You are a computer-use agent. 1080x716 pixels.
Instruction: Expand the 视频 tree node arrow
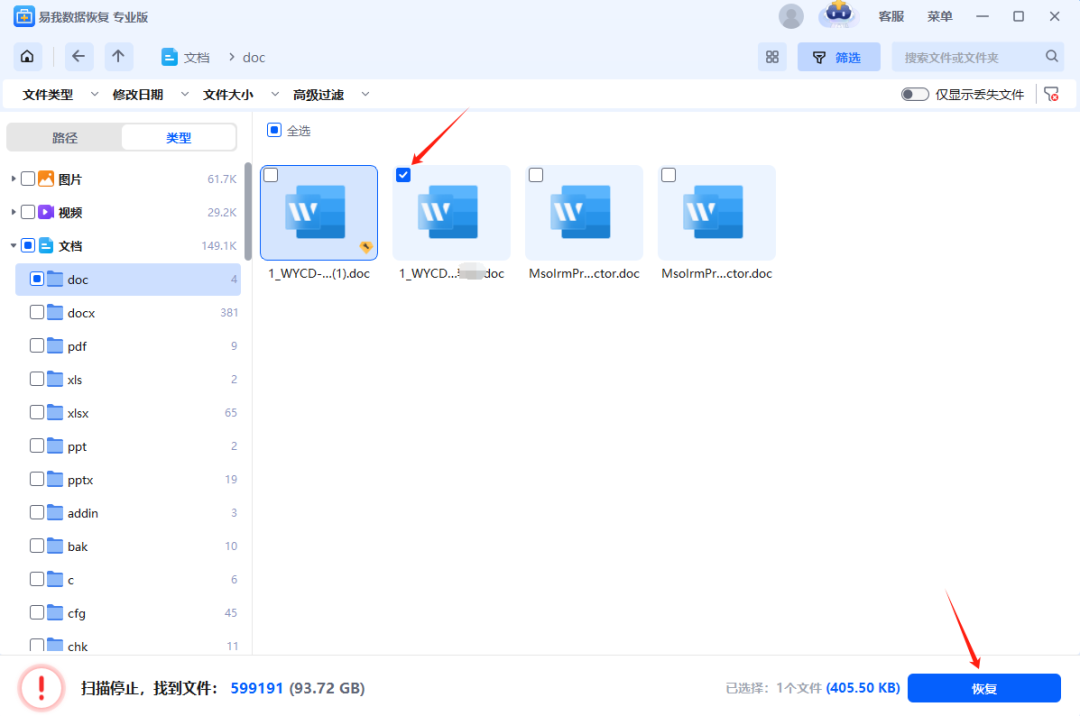click(13, 212)
